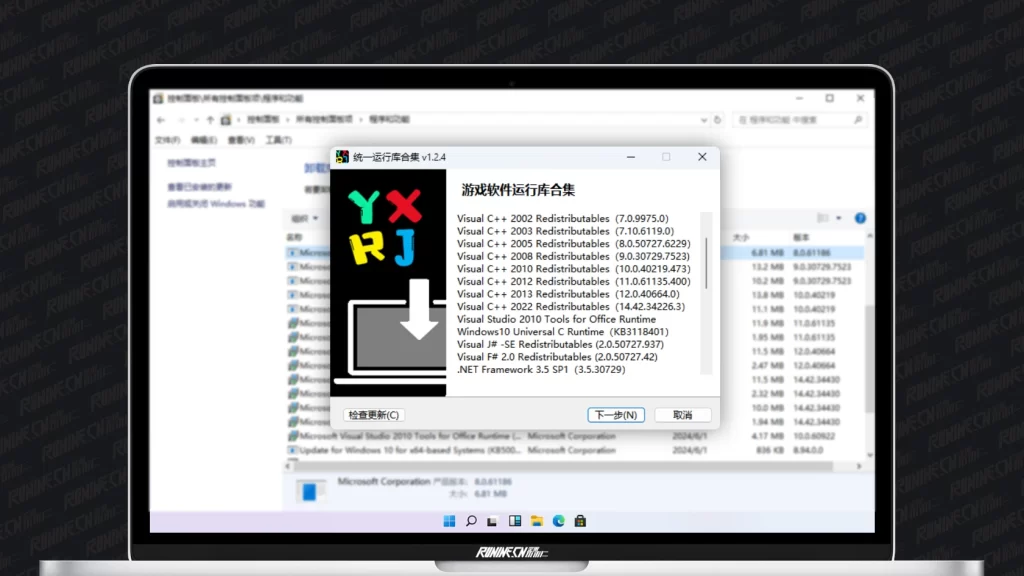
Task: Open Microsoft Store from the taskbar
Action: [580, 521]
